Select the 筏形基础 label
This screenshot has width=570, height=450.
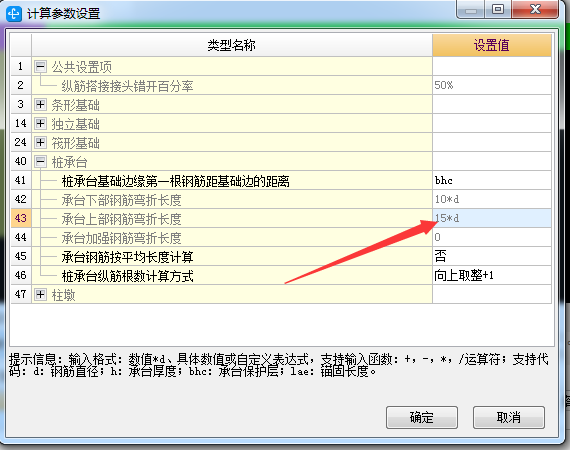point(75,143)
